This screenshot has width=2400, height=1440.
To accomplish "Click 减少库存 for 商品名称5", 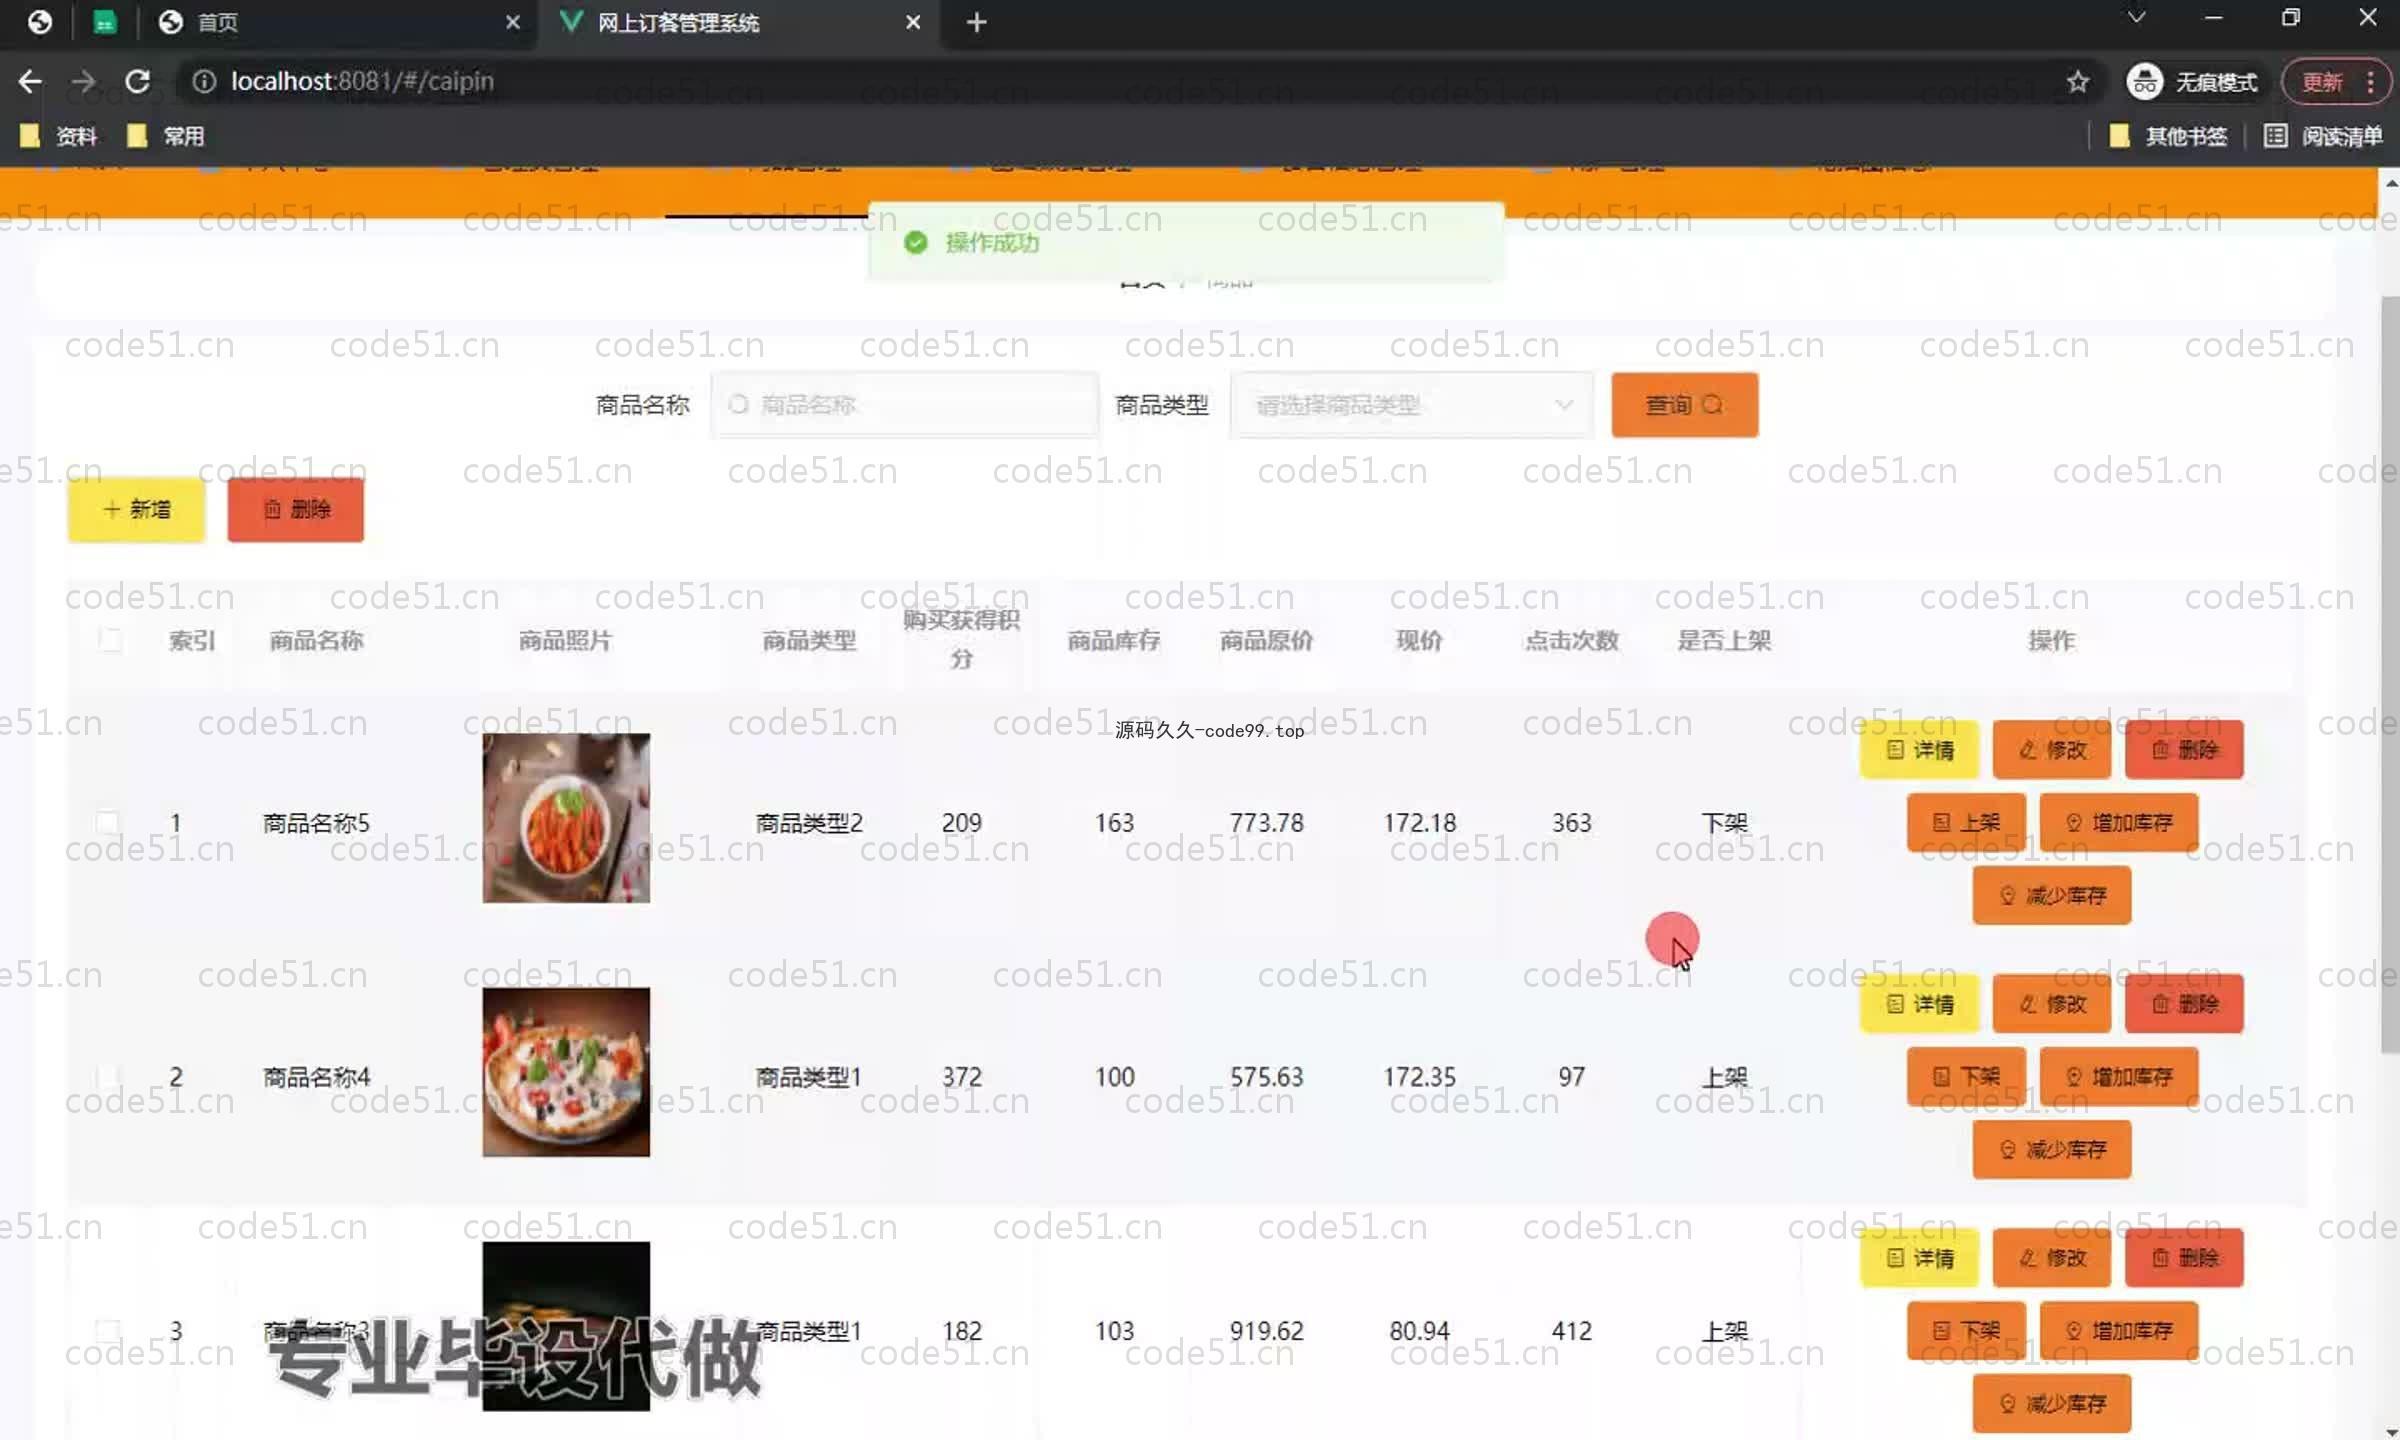I will click(2052, 895).
